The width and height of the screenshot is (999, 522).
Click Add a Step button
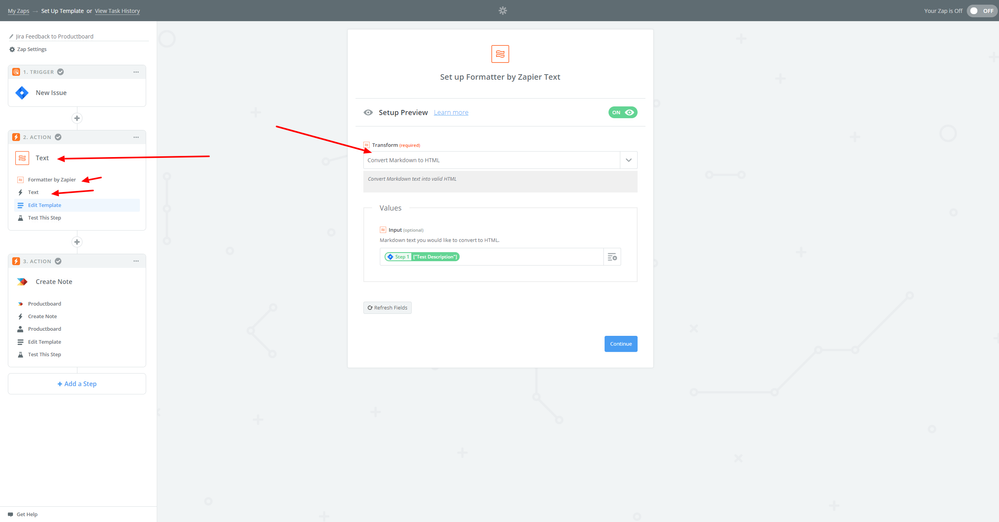click(x=77, y=384)
